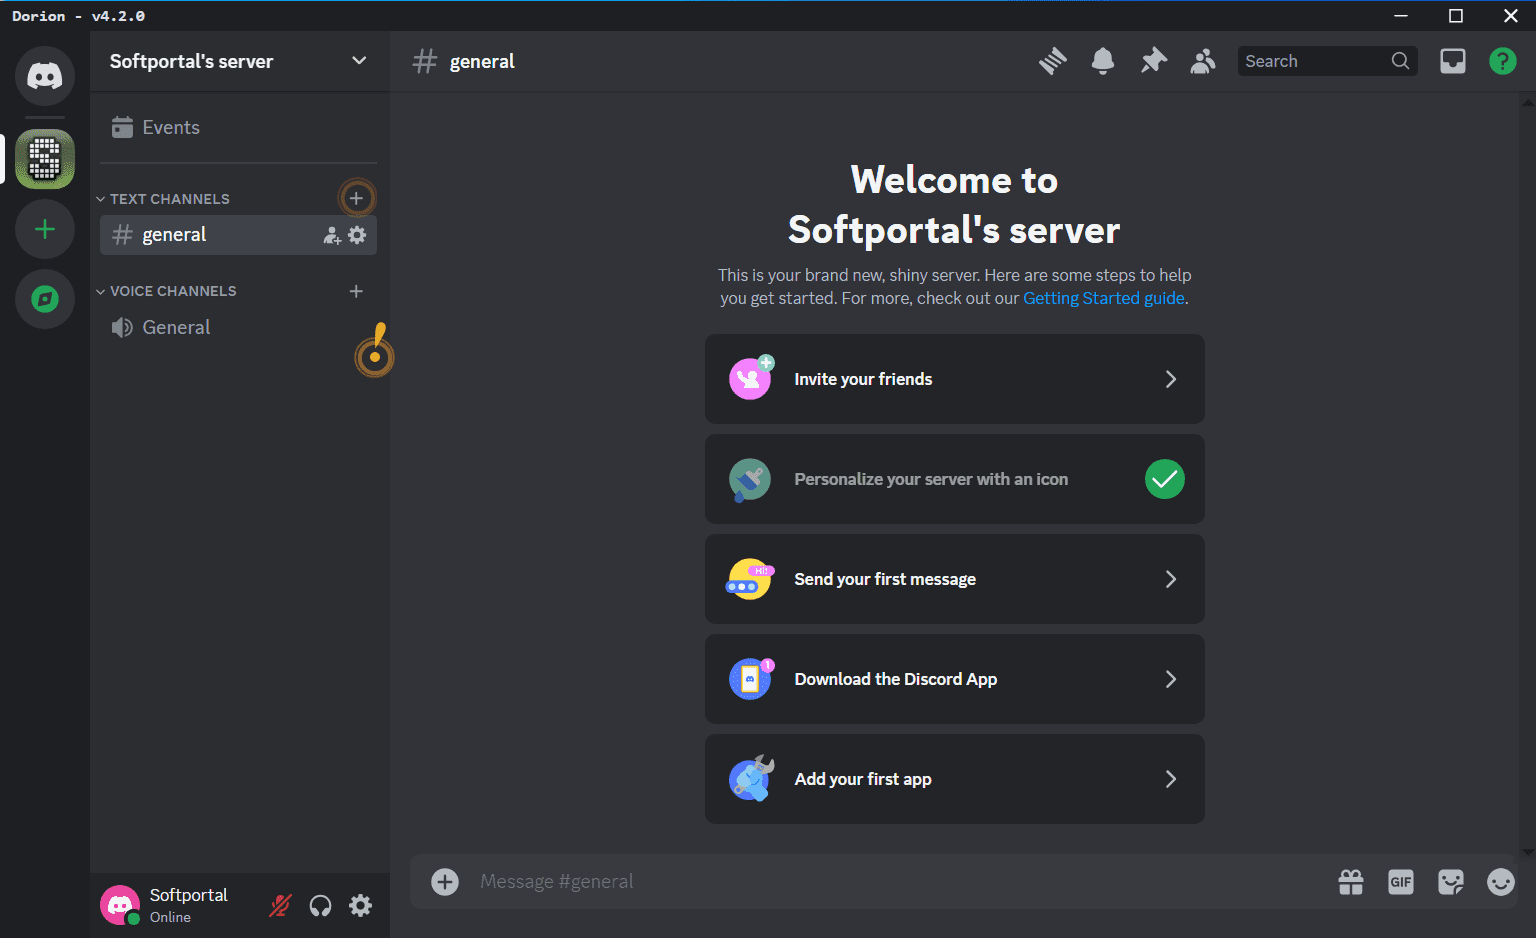The height and width of the screenshot is (938, 1536).
Task: Open User Settings gear
Action: pyautogui.click(x=360, y=905)
